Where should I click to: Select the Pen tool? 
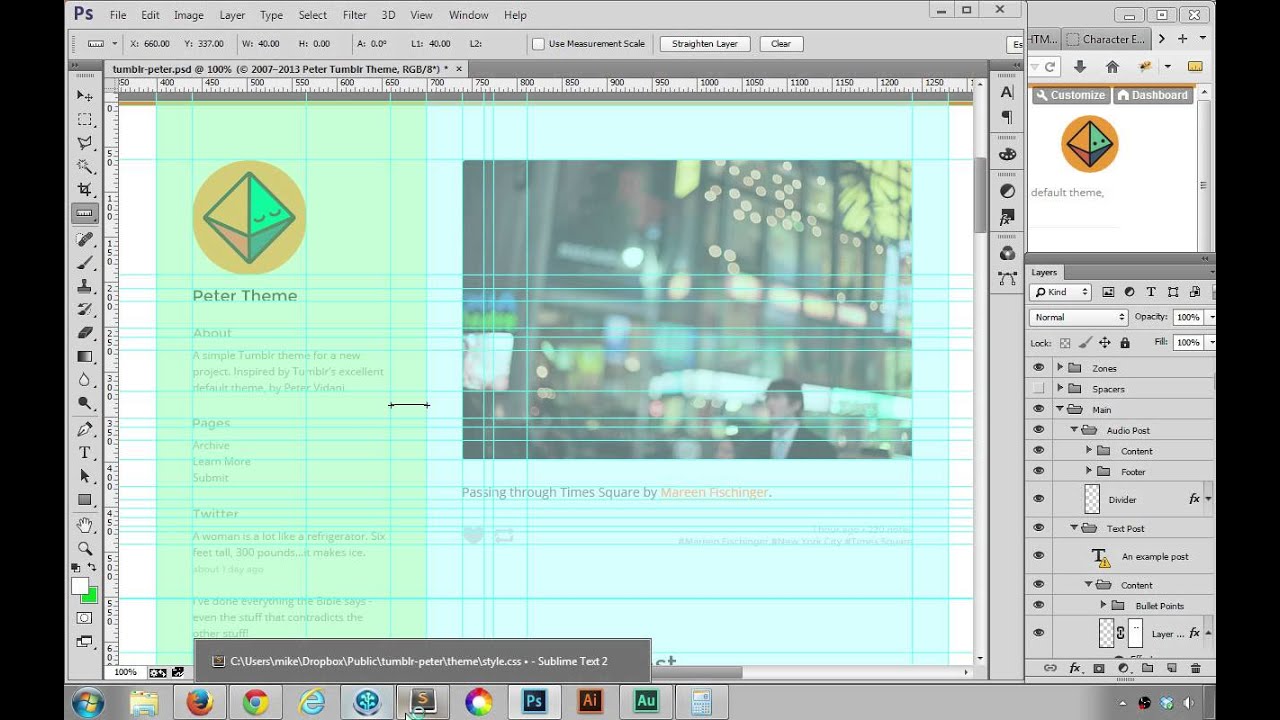85,430
